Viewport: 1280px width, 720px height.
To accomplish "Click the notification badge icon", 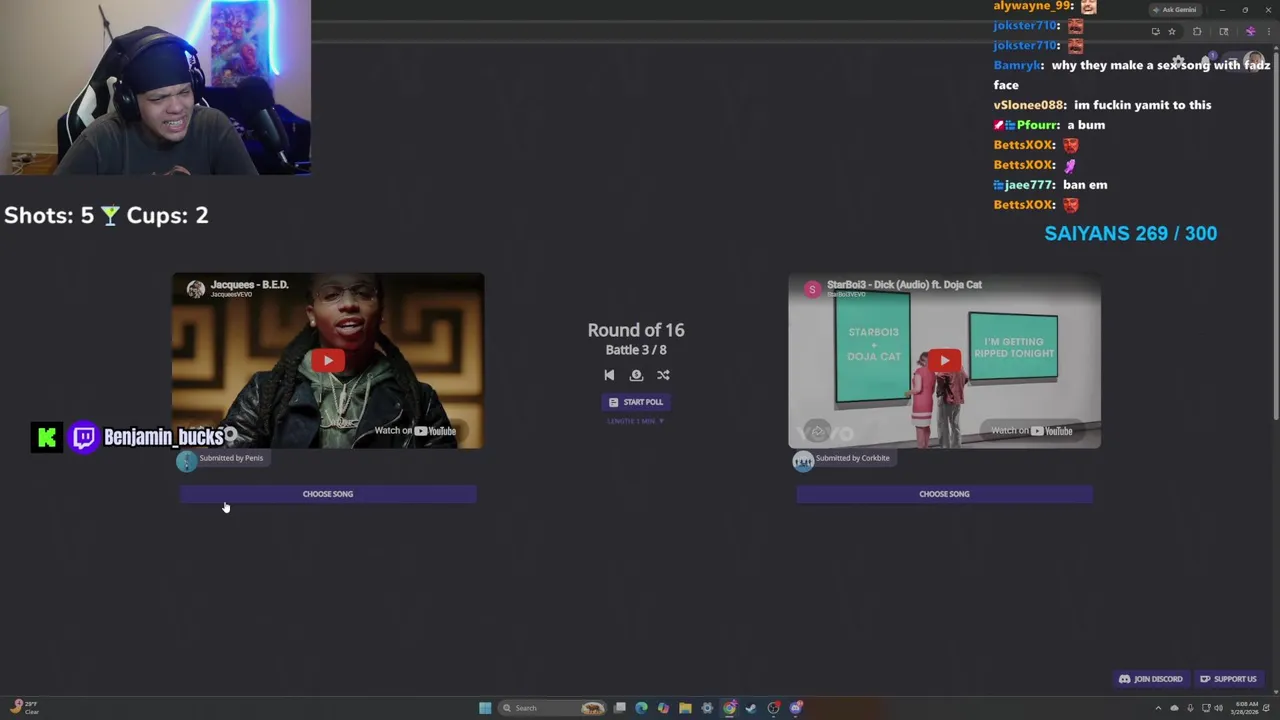I will click(1212, 54).
